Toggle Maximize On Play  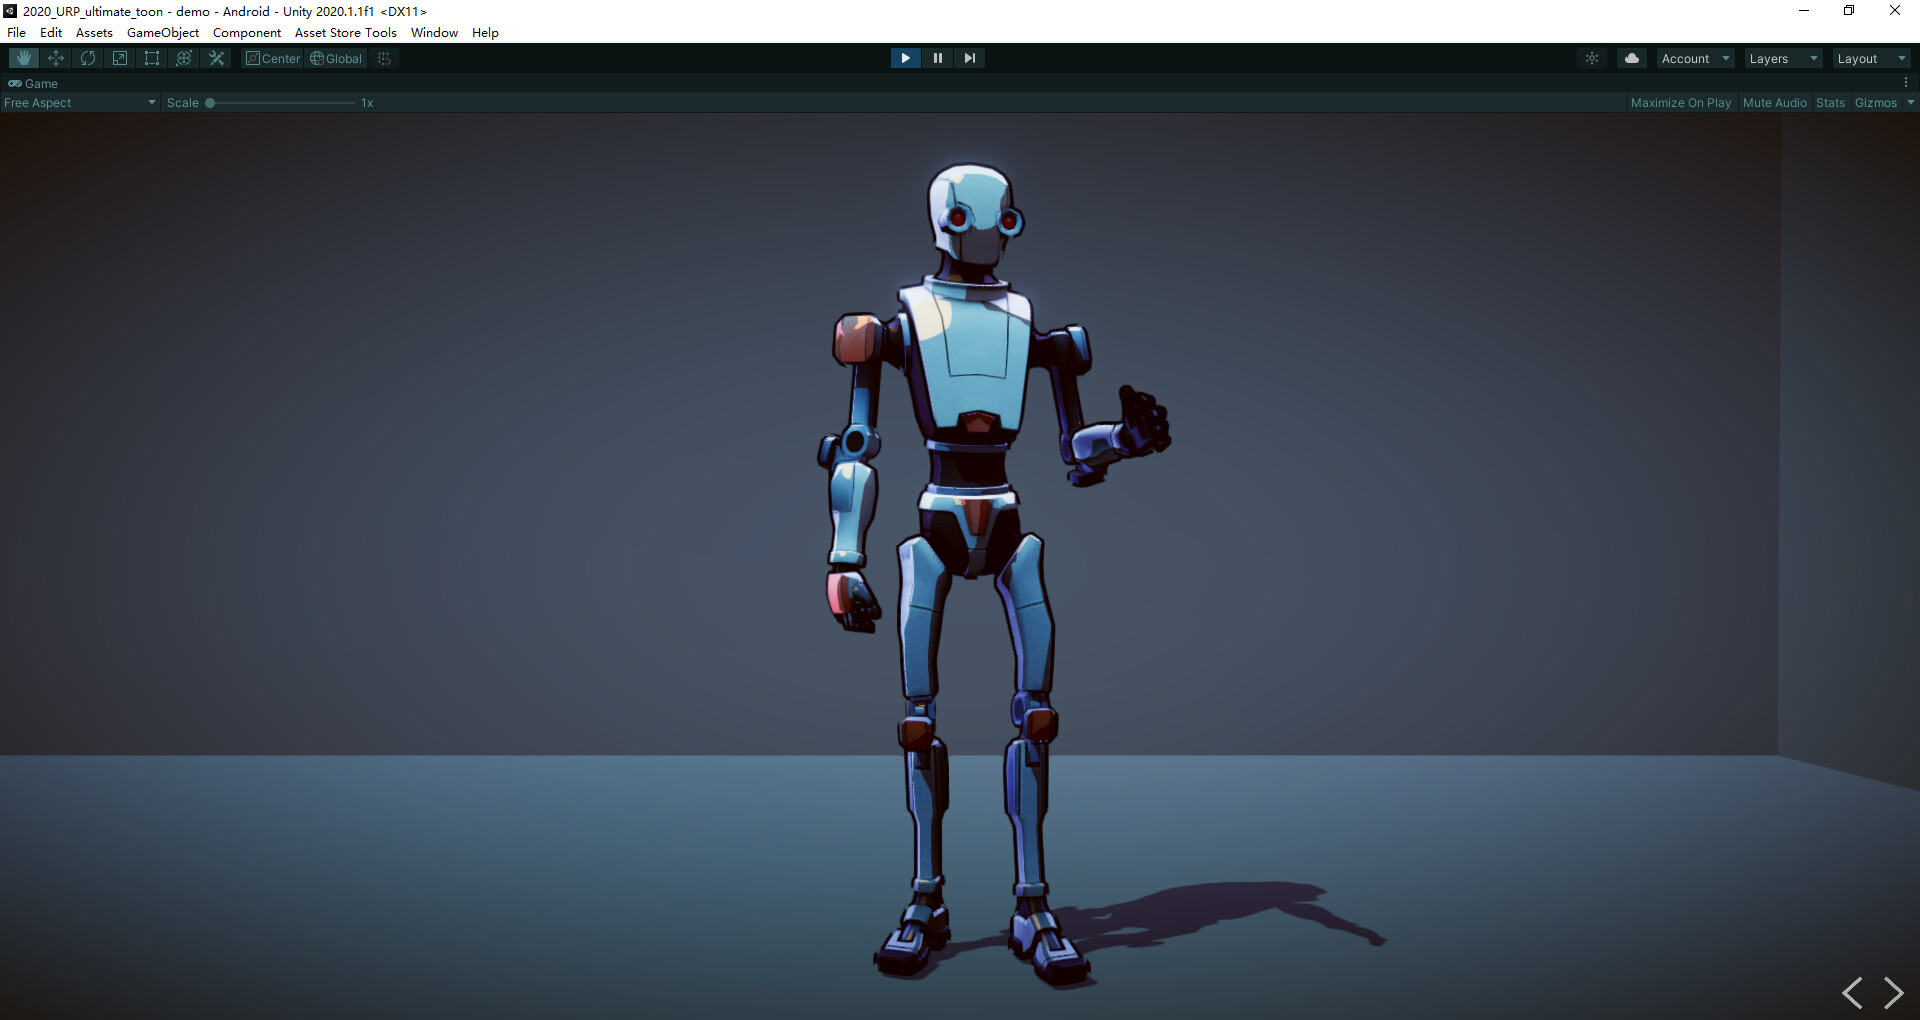coord(1681,102)
